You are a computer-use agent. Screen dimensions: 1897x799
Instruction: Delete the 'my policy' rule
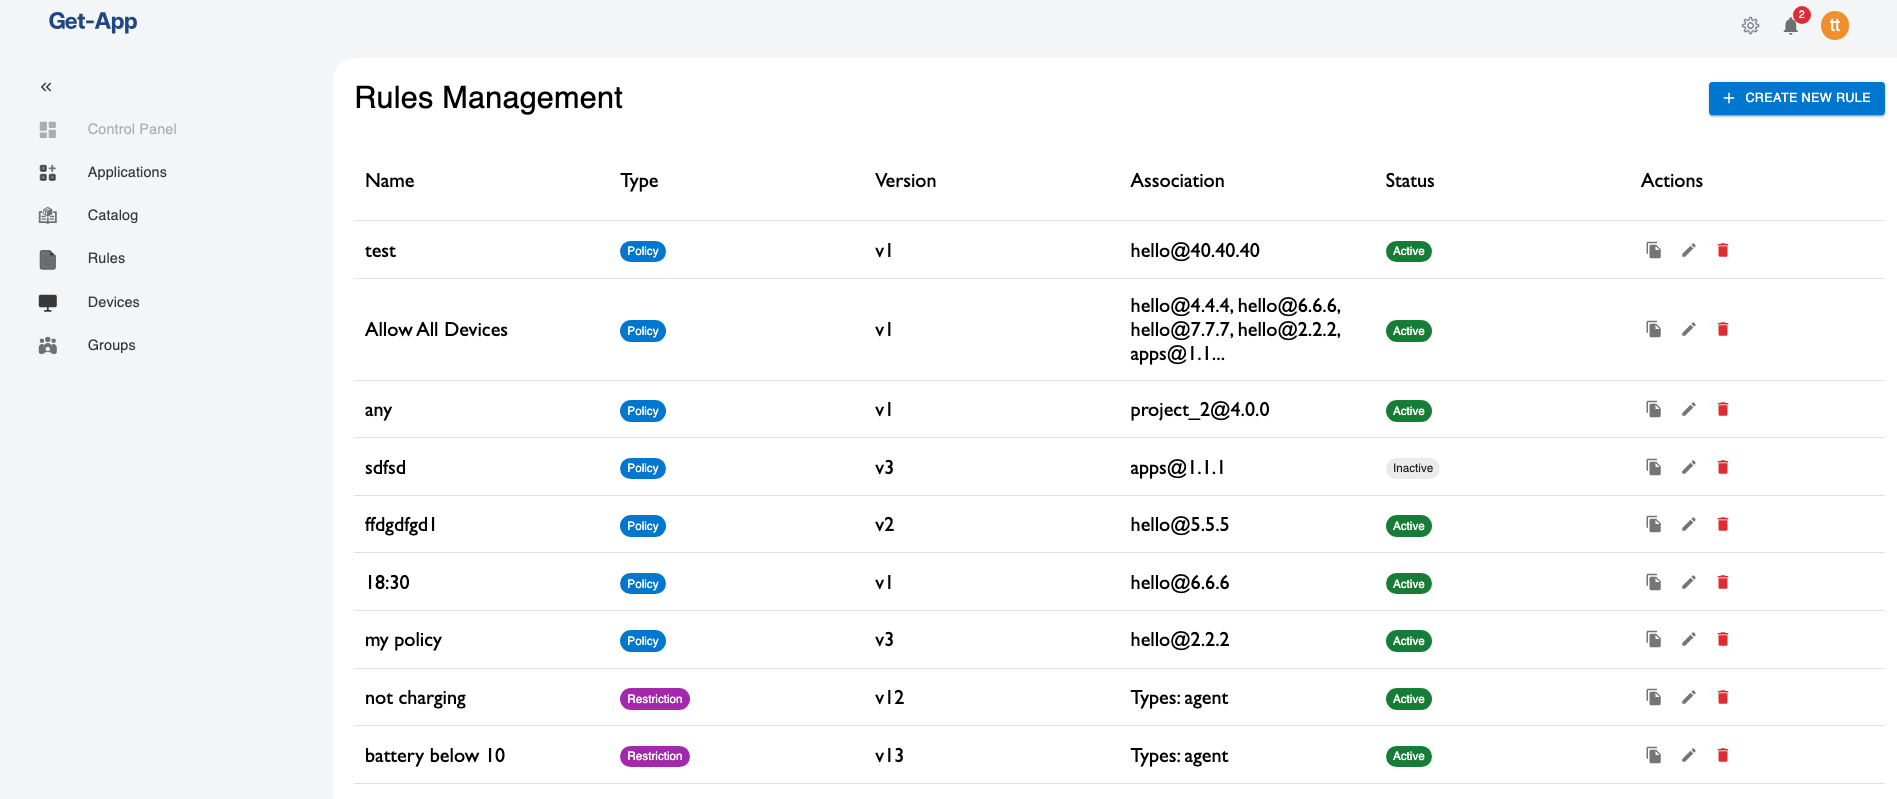tap(1723, 640)
